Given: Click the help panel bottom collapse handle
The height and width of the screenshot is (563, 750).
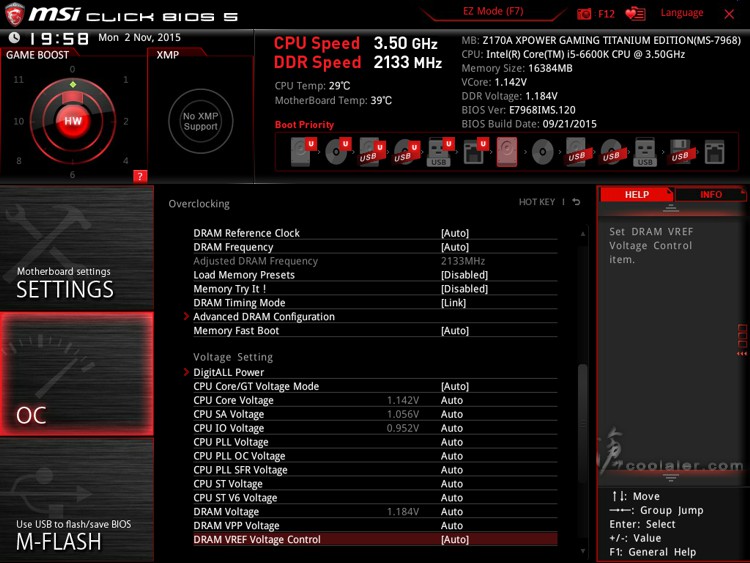Looking at the screenshot, I should 671,477.
